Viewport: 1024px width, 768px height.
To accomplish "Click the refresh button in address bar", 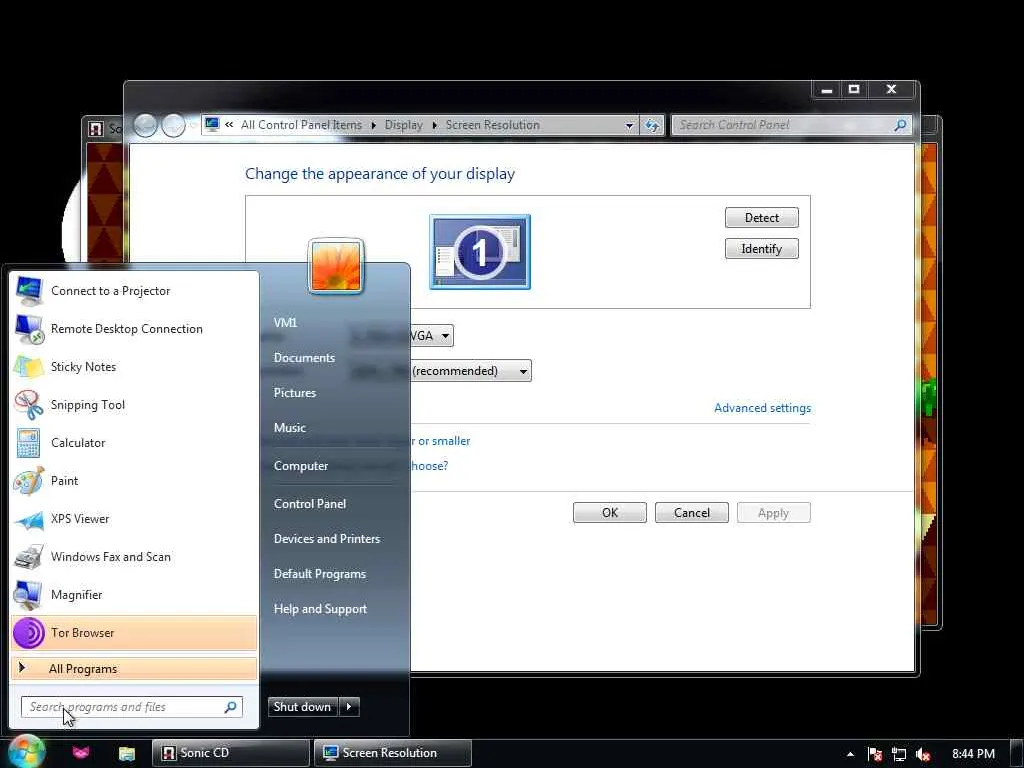I will click(652, 125).
